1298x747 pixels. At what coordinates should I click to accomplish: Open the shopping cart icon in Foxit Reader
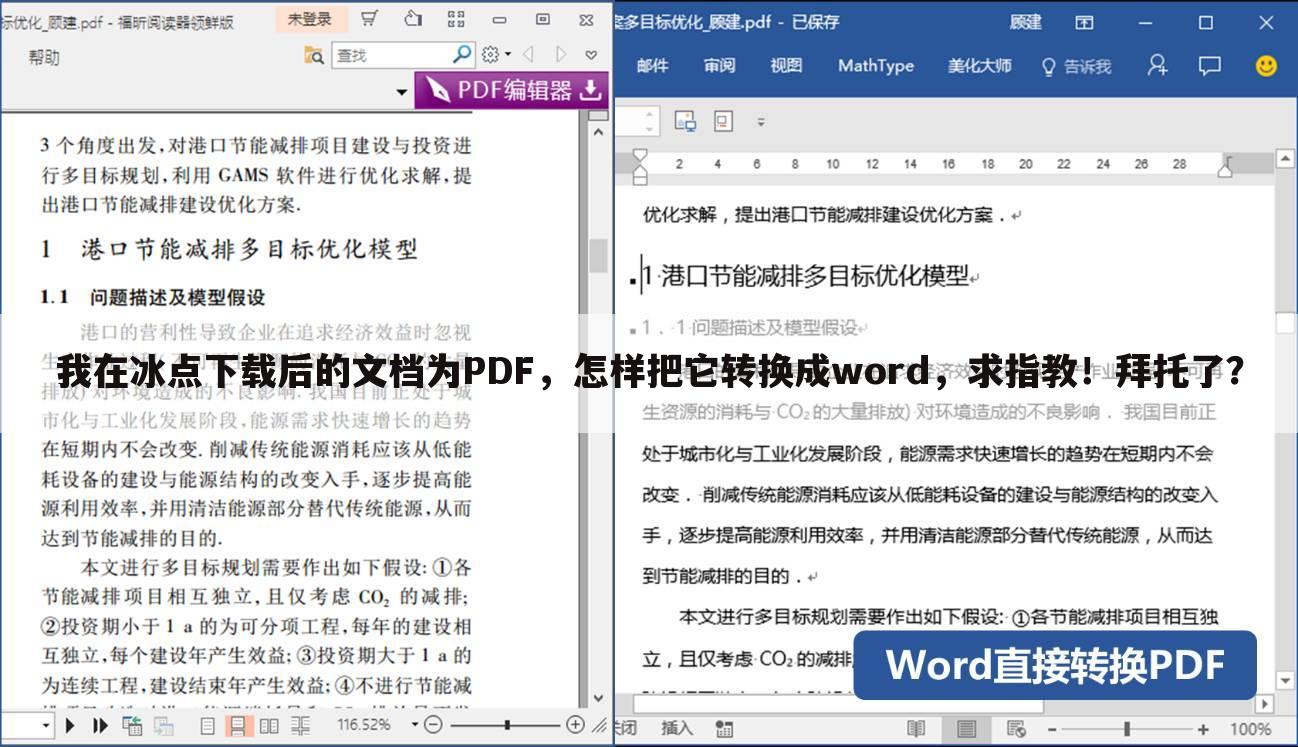point(369,19)
